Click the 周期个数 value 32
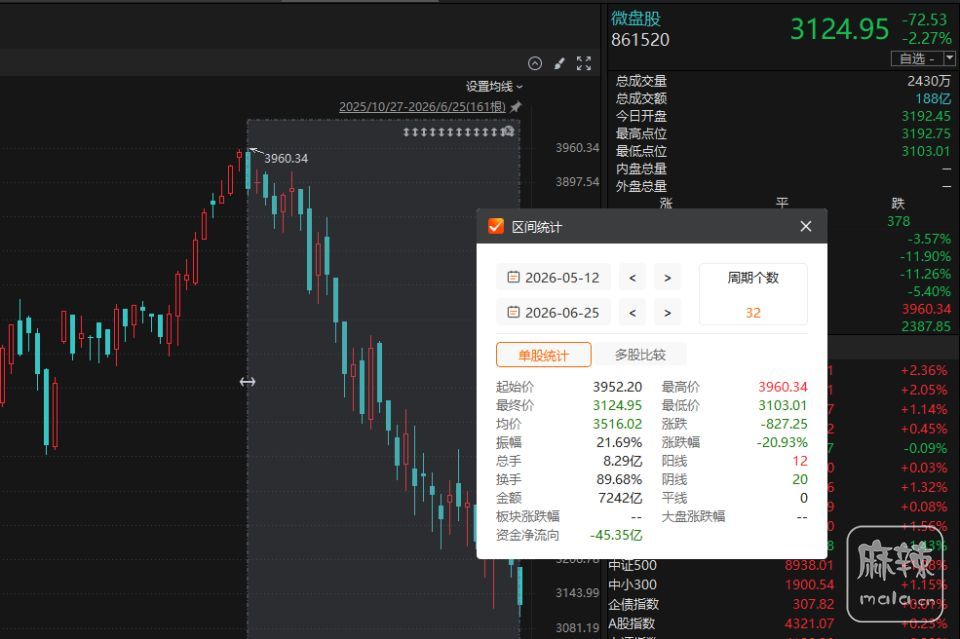Image resolution: width=960 pixels, height=639 pixels. click(x=753, y=313)
